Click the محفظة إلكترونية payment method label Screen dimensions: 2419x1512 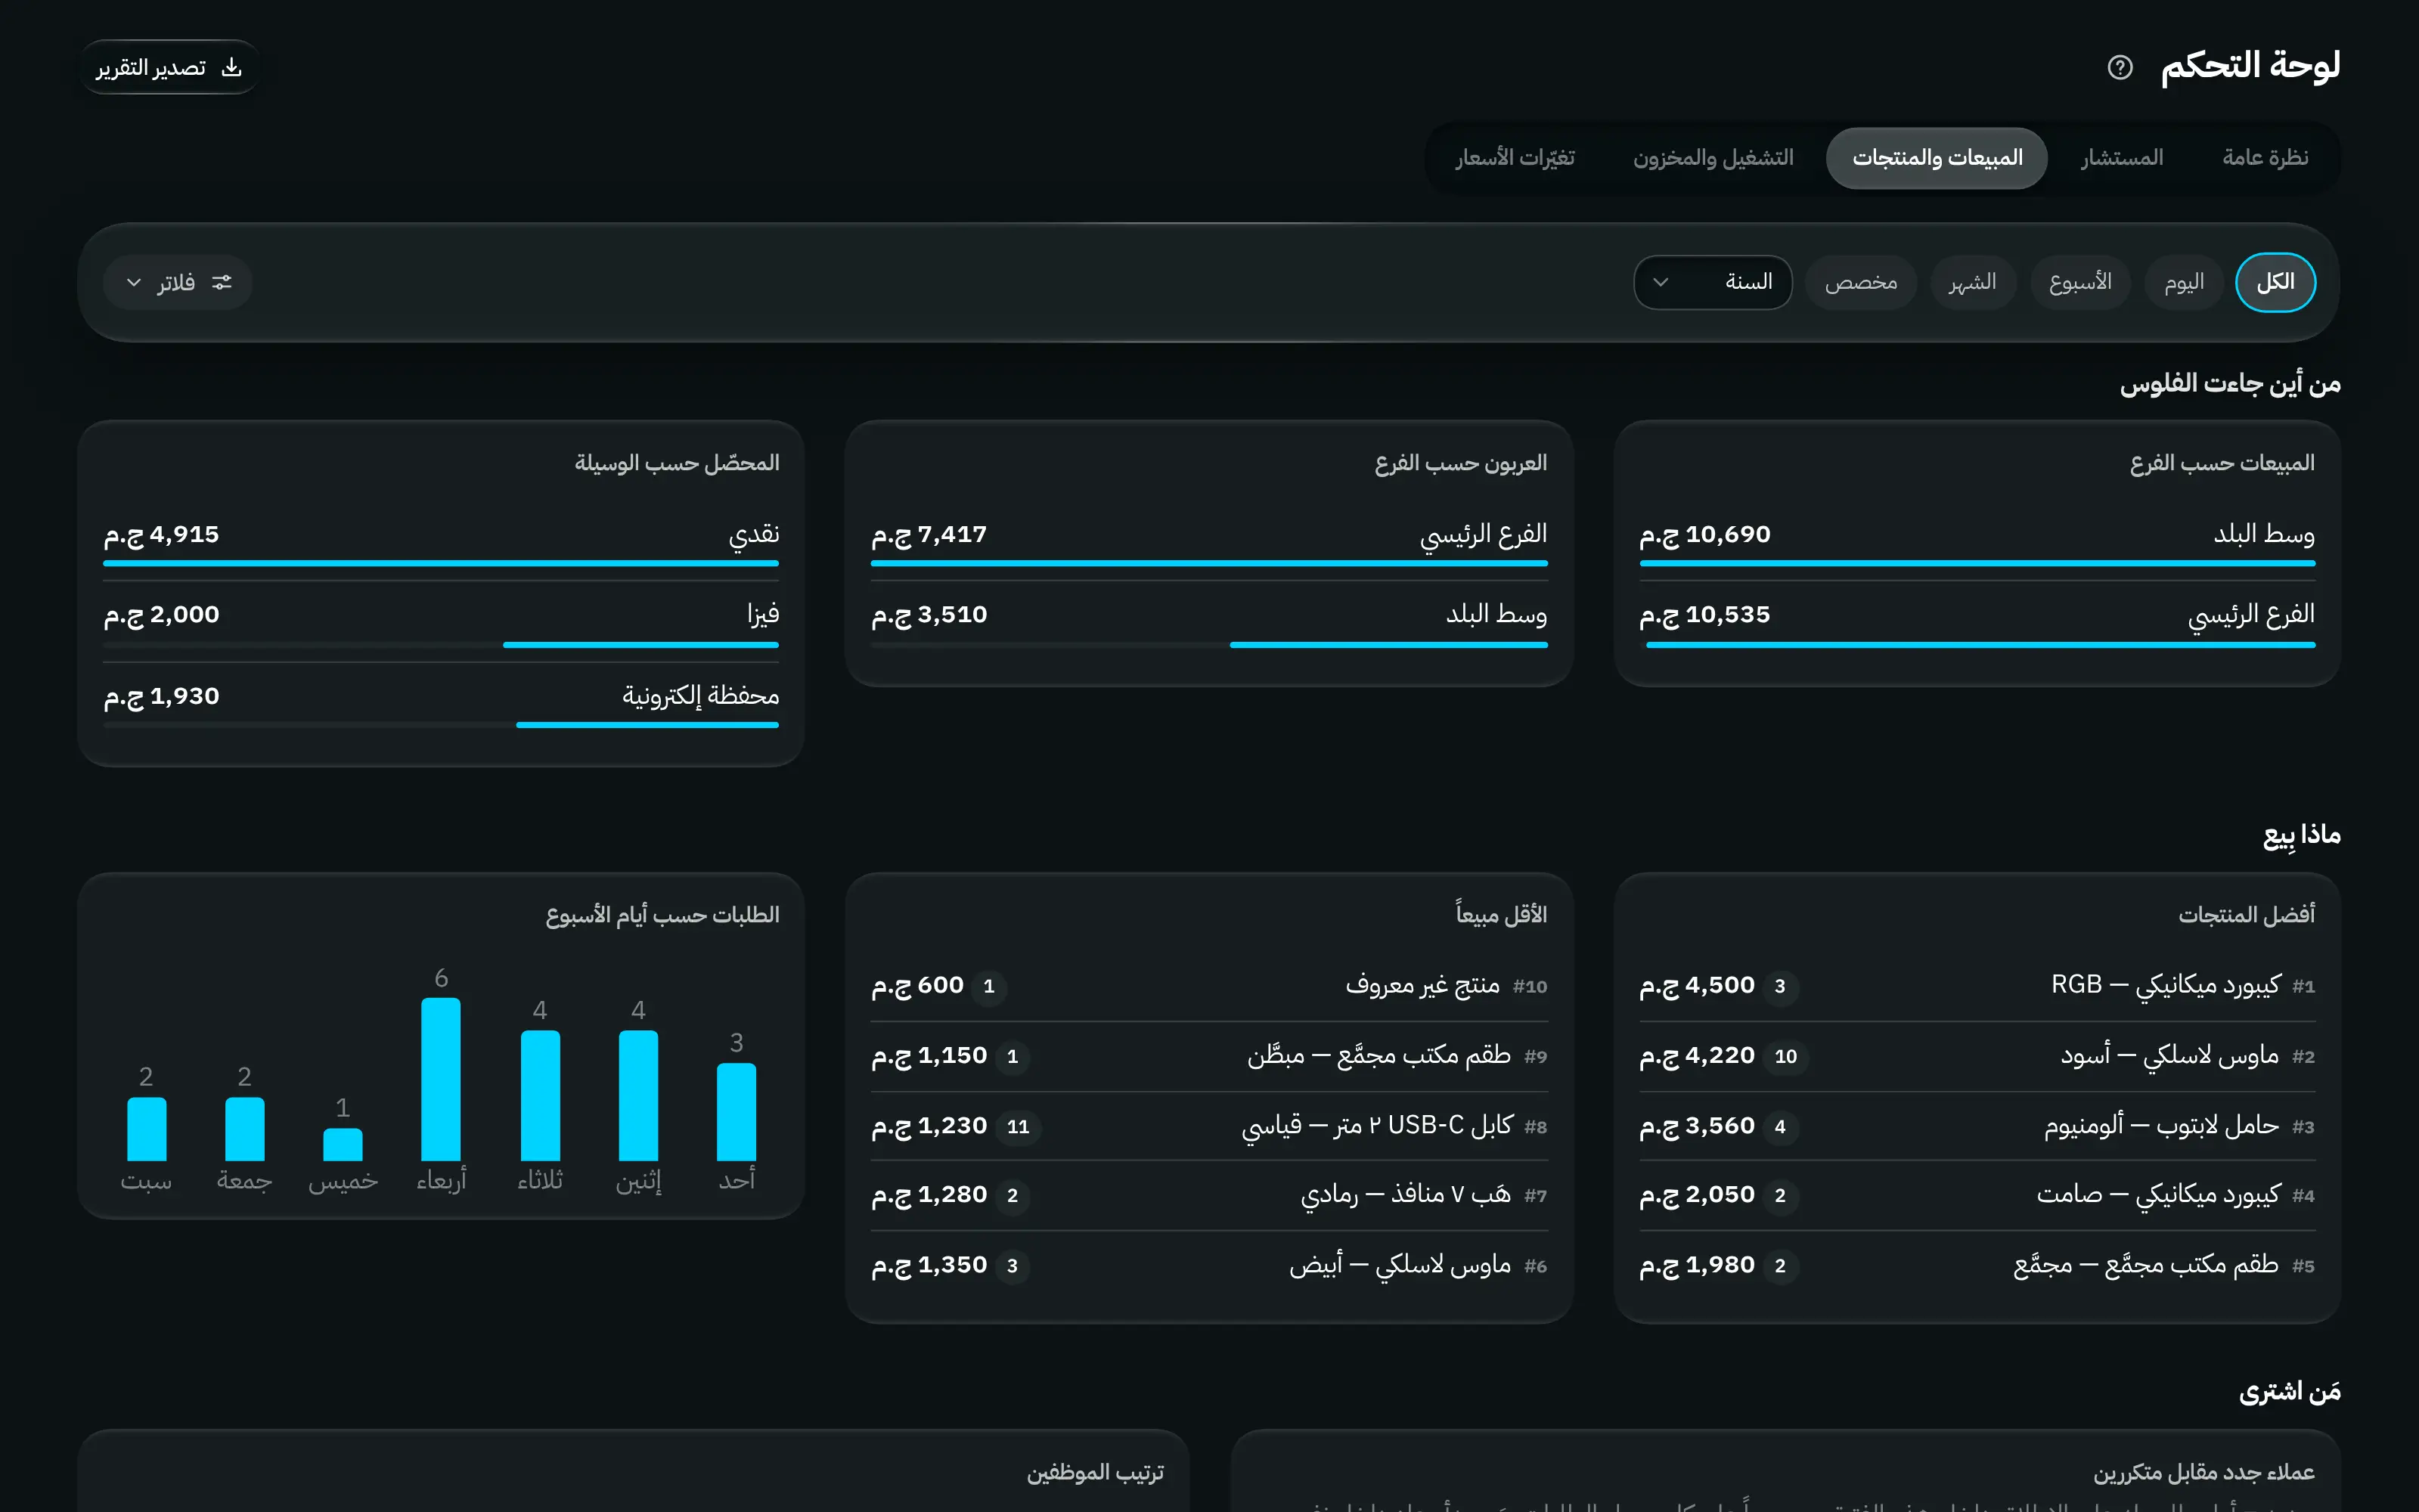pyautogui.click(x=700, y=696)
